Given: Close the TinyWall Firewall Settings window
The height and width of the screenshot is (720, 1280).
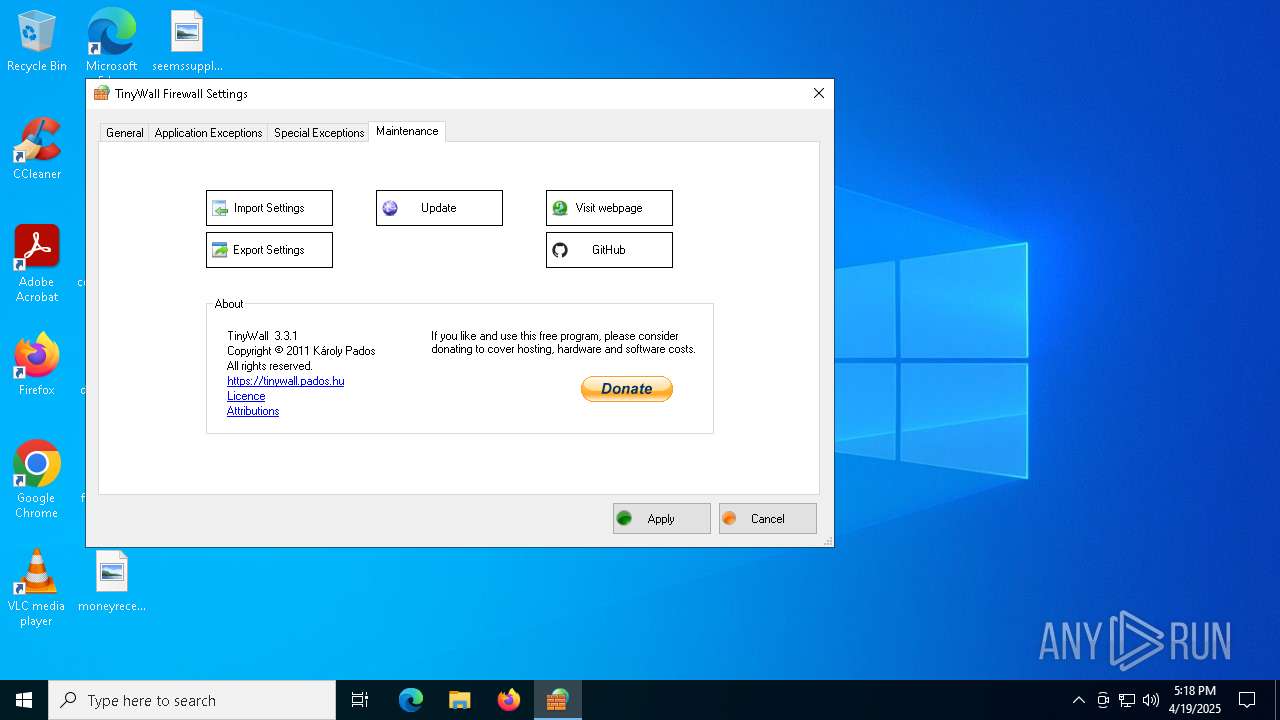Looking at the screenshot, I should (x=819, y=93).
